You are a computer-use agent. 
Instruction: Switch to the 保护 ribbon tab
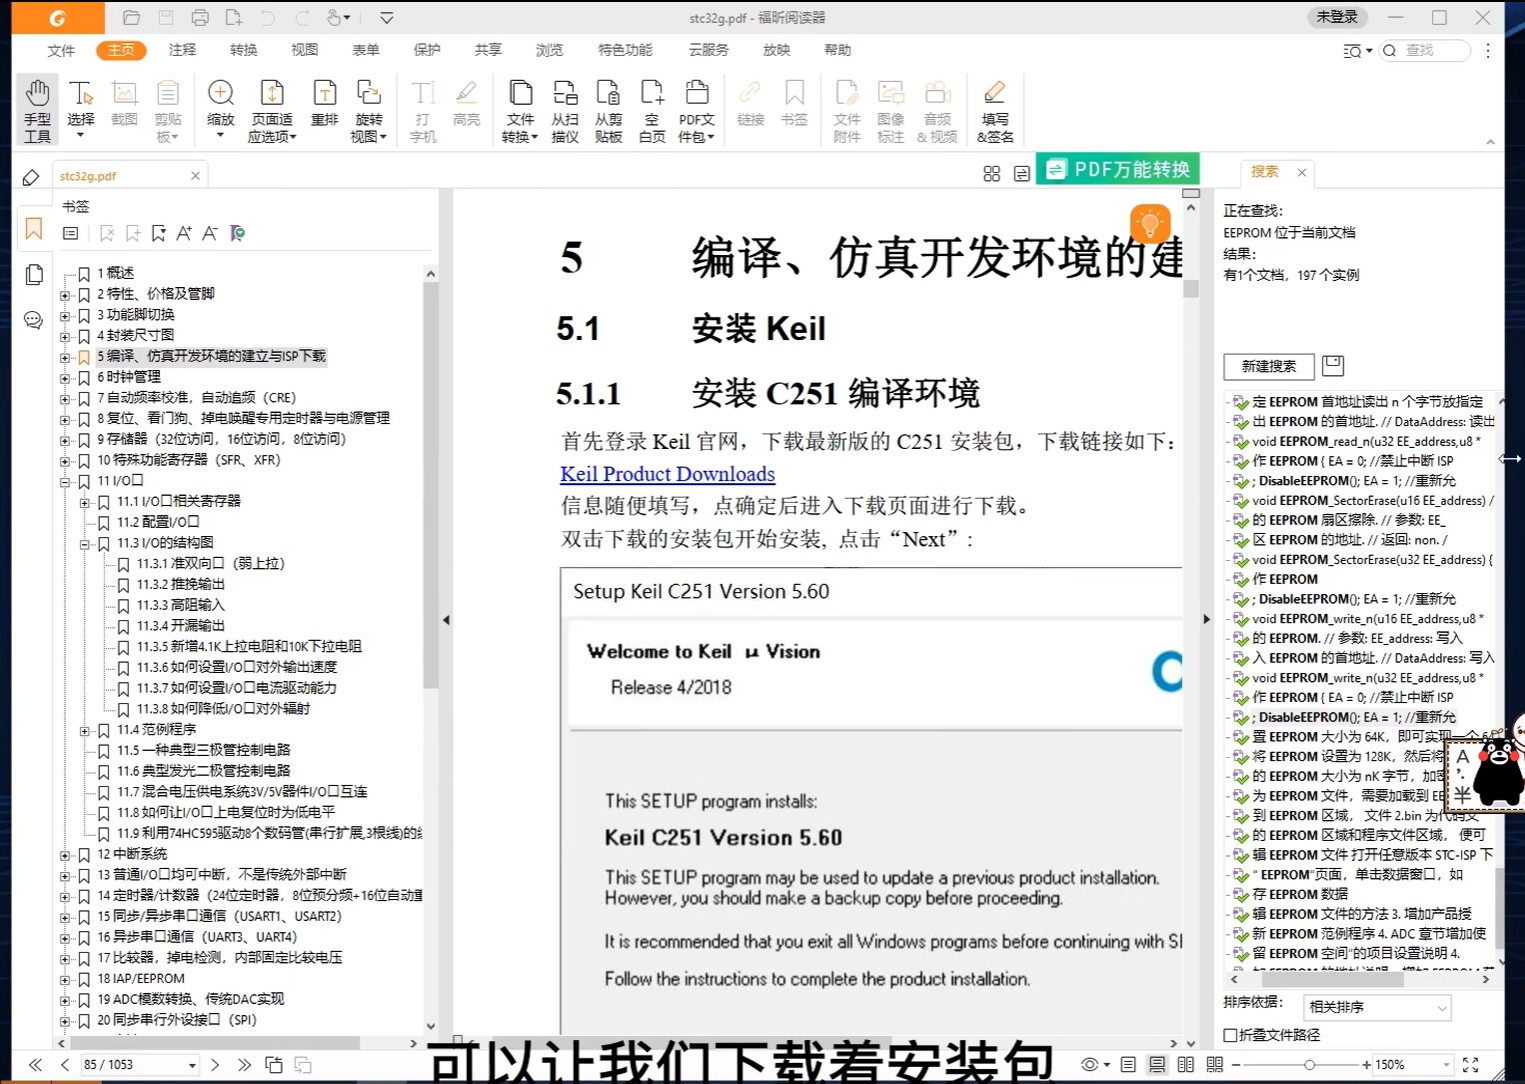(427, 50)
